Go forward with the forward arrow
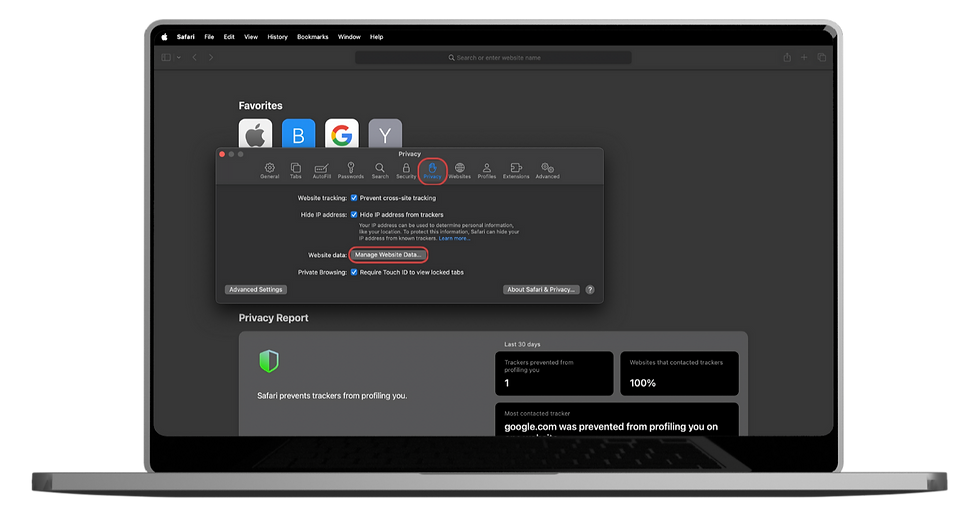 point(211,57)
